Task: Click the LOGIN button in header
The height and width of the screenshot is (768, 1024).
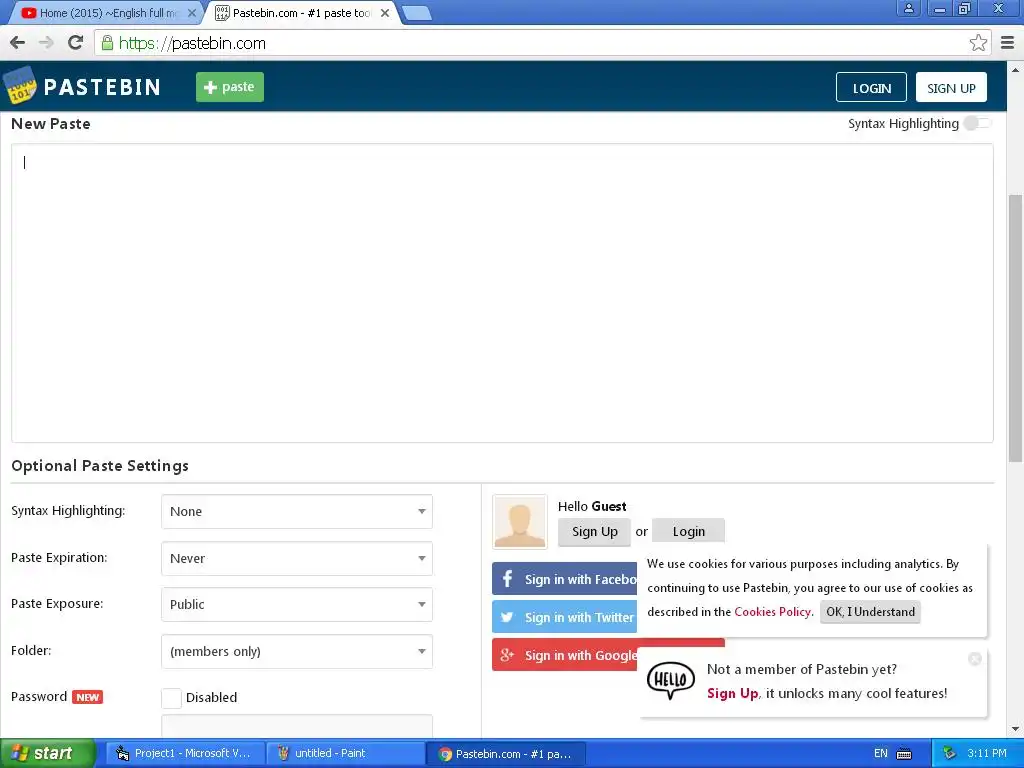Action: pyautogui.click(x=871, y=88)
